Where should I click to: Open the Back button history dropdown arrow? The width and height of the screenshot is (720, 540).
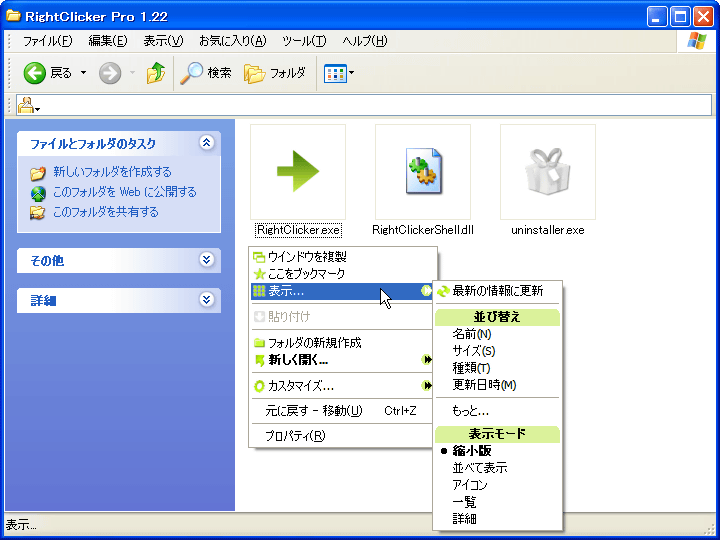[x=83, y=73]
